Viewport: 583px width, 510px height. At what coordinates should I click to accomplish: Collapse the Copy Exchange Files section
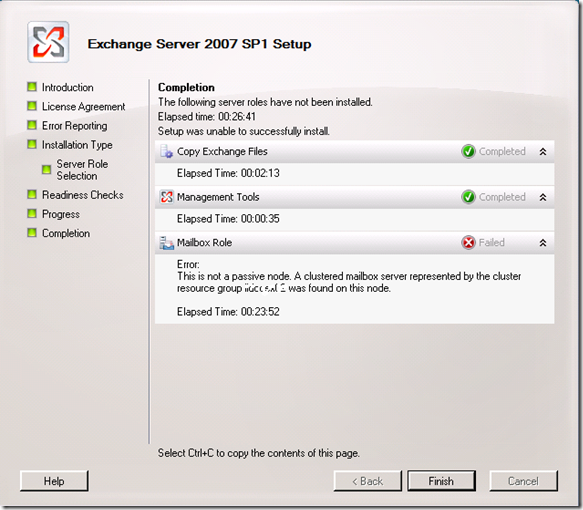coord(543,151)
